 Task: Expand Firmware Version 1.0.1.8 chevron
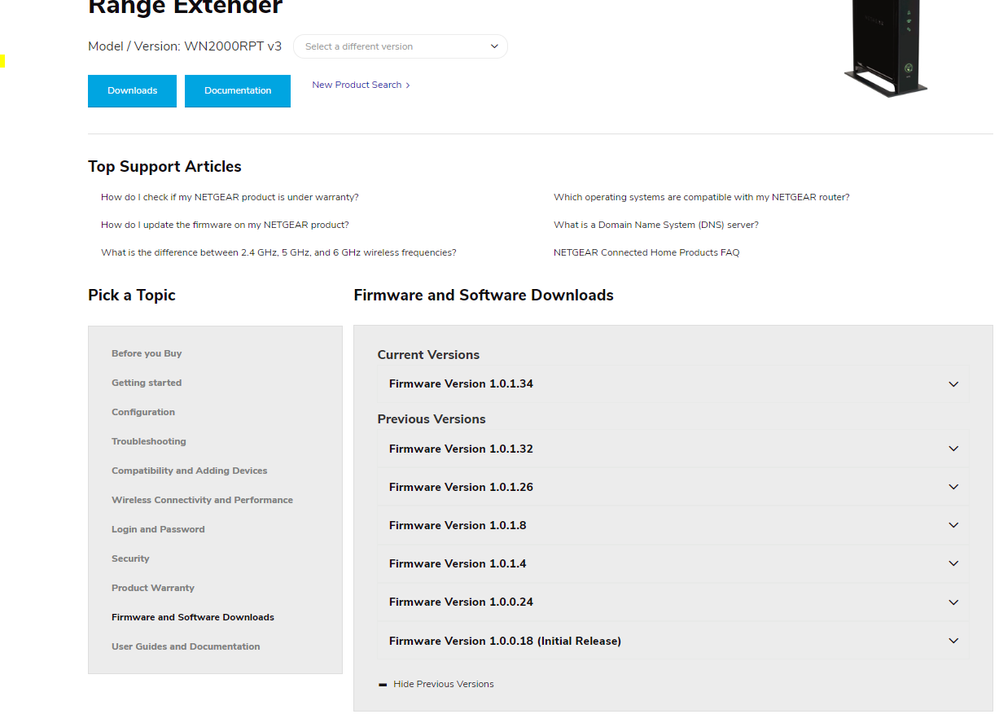coord(953,525)
